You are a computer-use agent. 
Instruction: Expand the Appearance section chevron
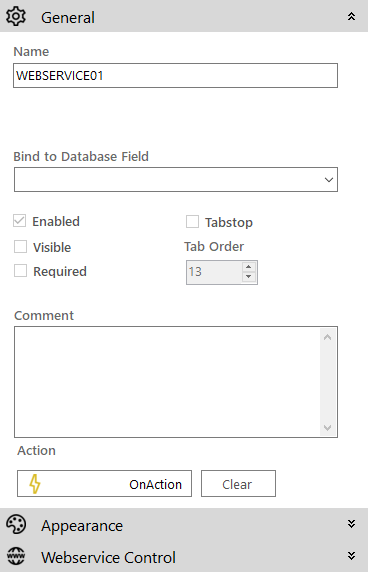(351, 524)
